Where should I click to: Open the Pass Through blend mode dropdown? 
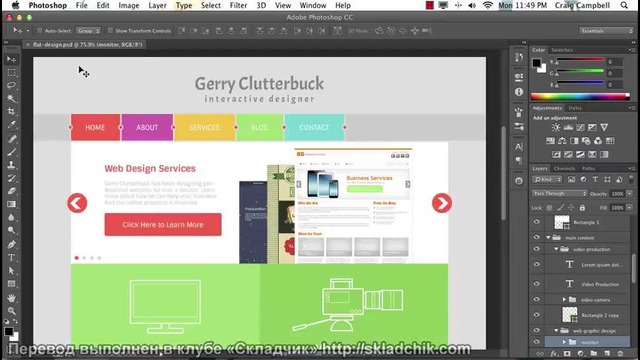click(x=559, y=193)
